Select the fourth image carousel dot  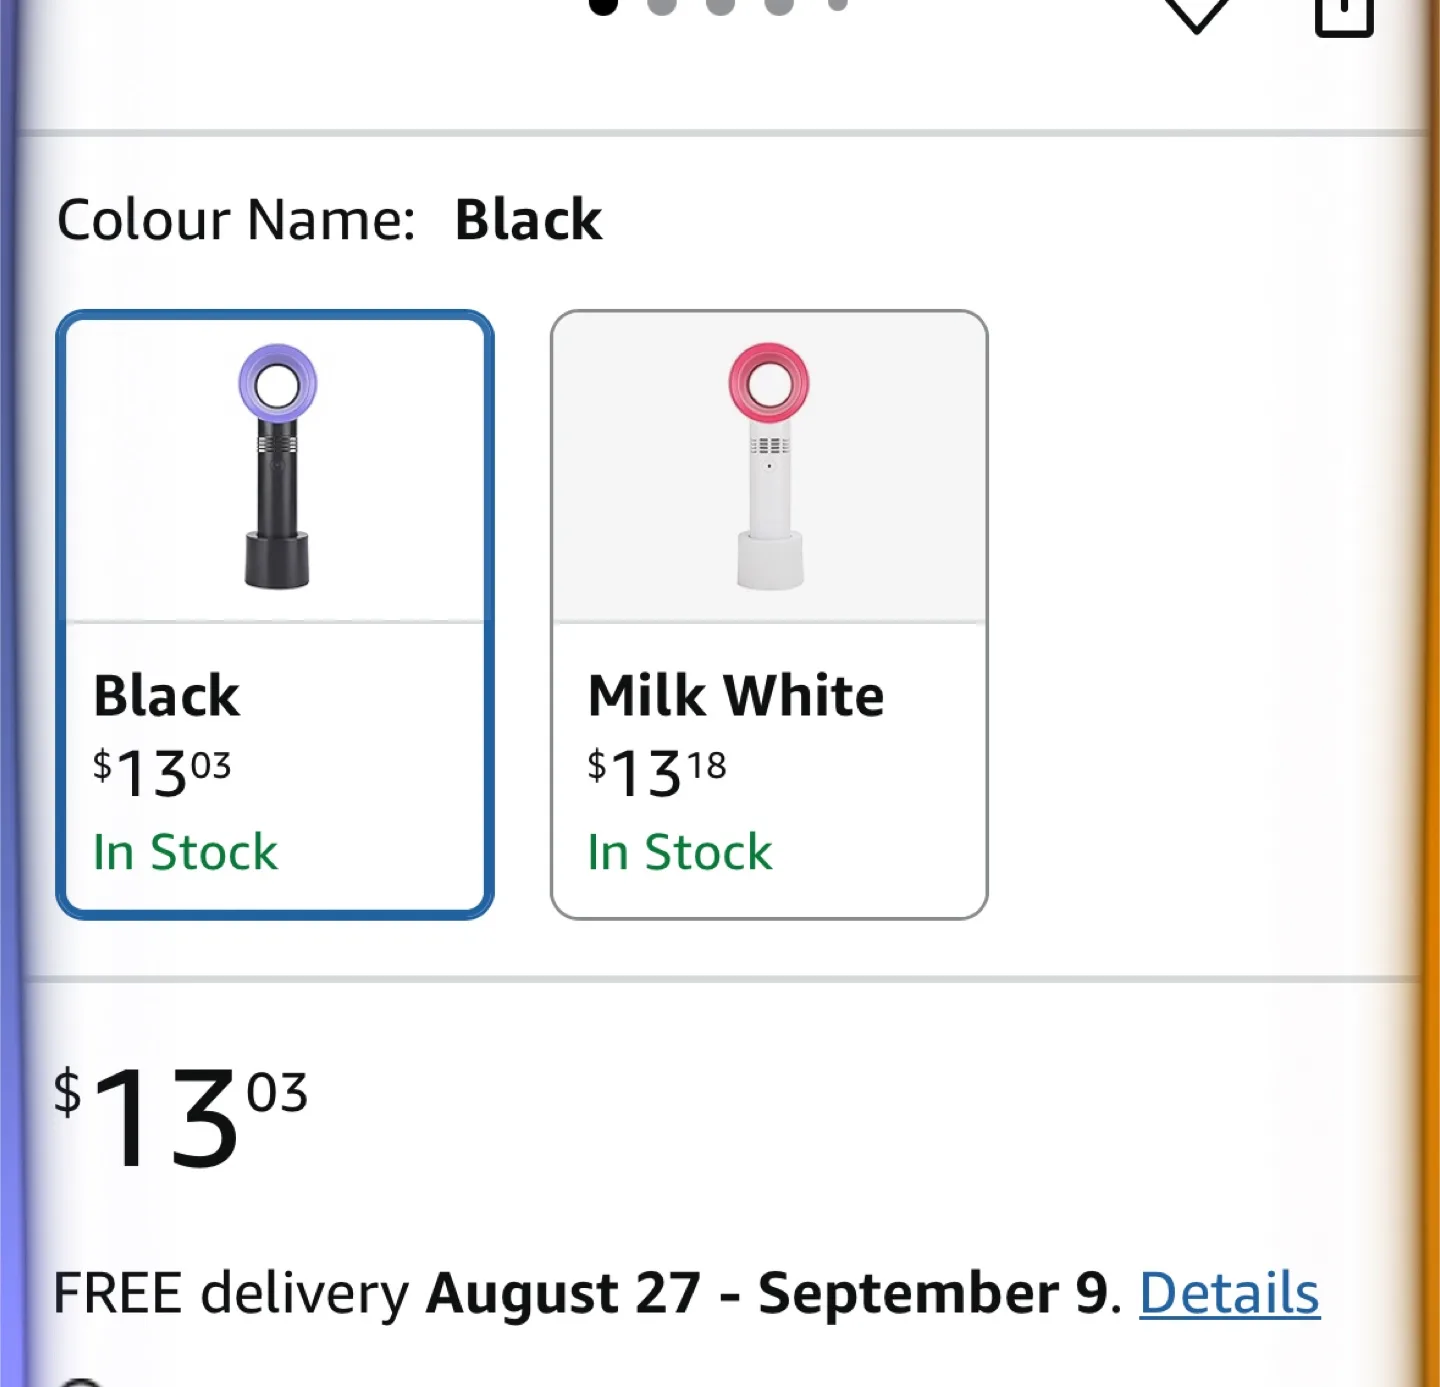click(x=779, y=6)
